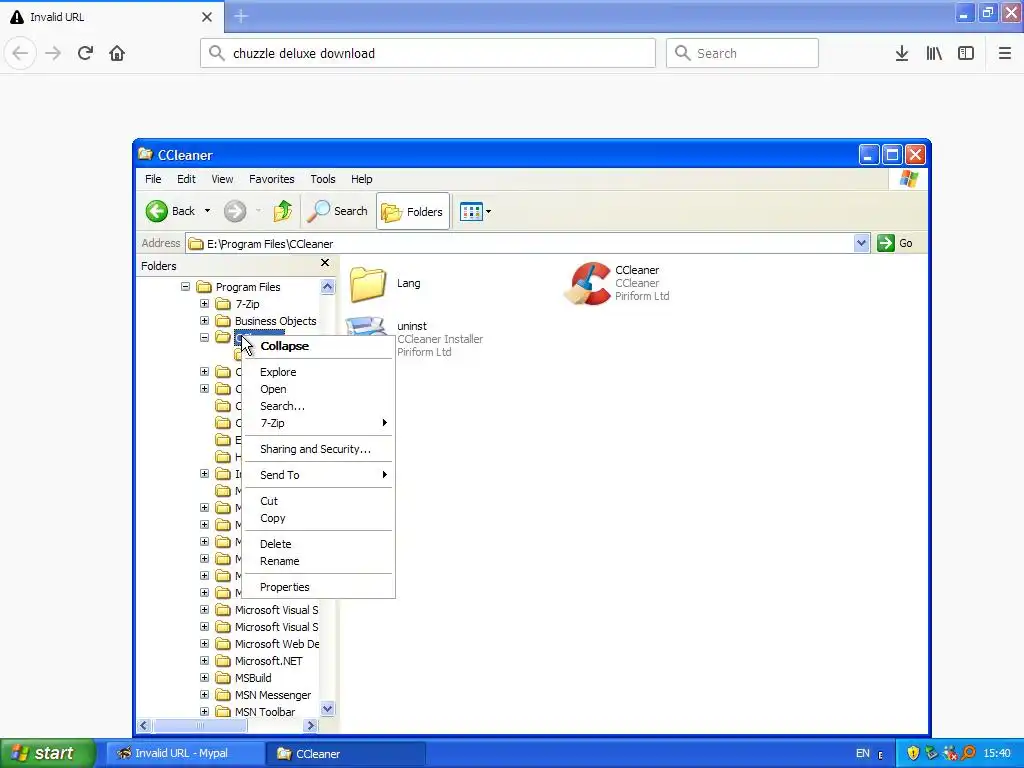Open Explorer Search magnifier button
Image resolution: width=1024 pixels, height=768 pixels.
(x=337, y=211)
